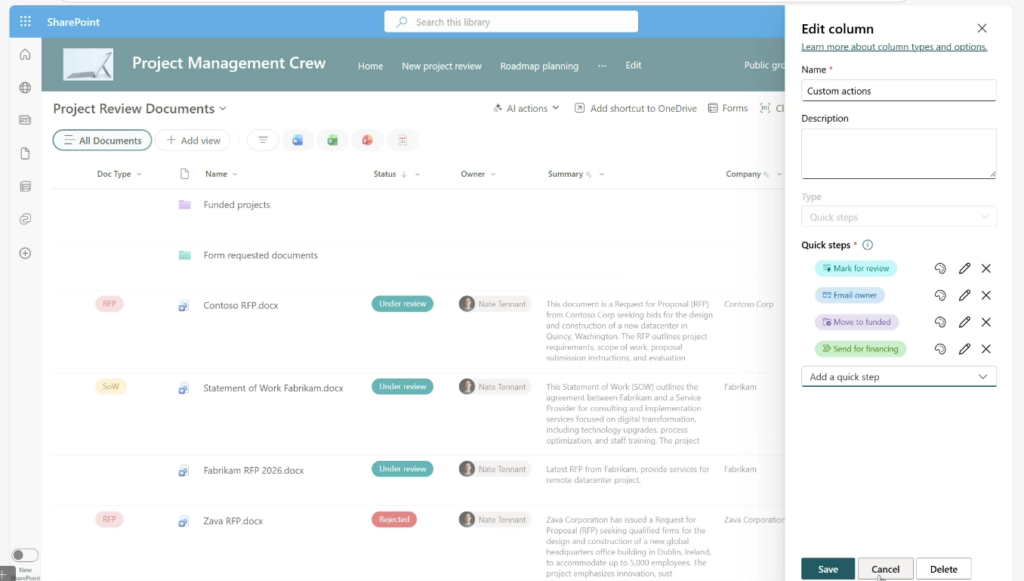Click the Quick steps info icon
This screenshot has width=1024, height=581.
pyautogui.click(x=867, y=245)
